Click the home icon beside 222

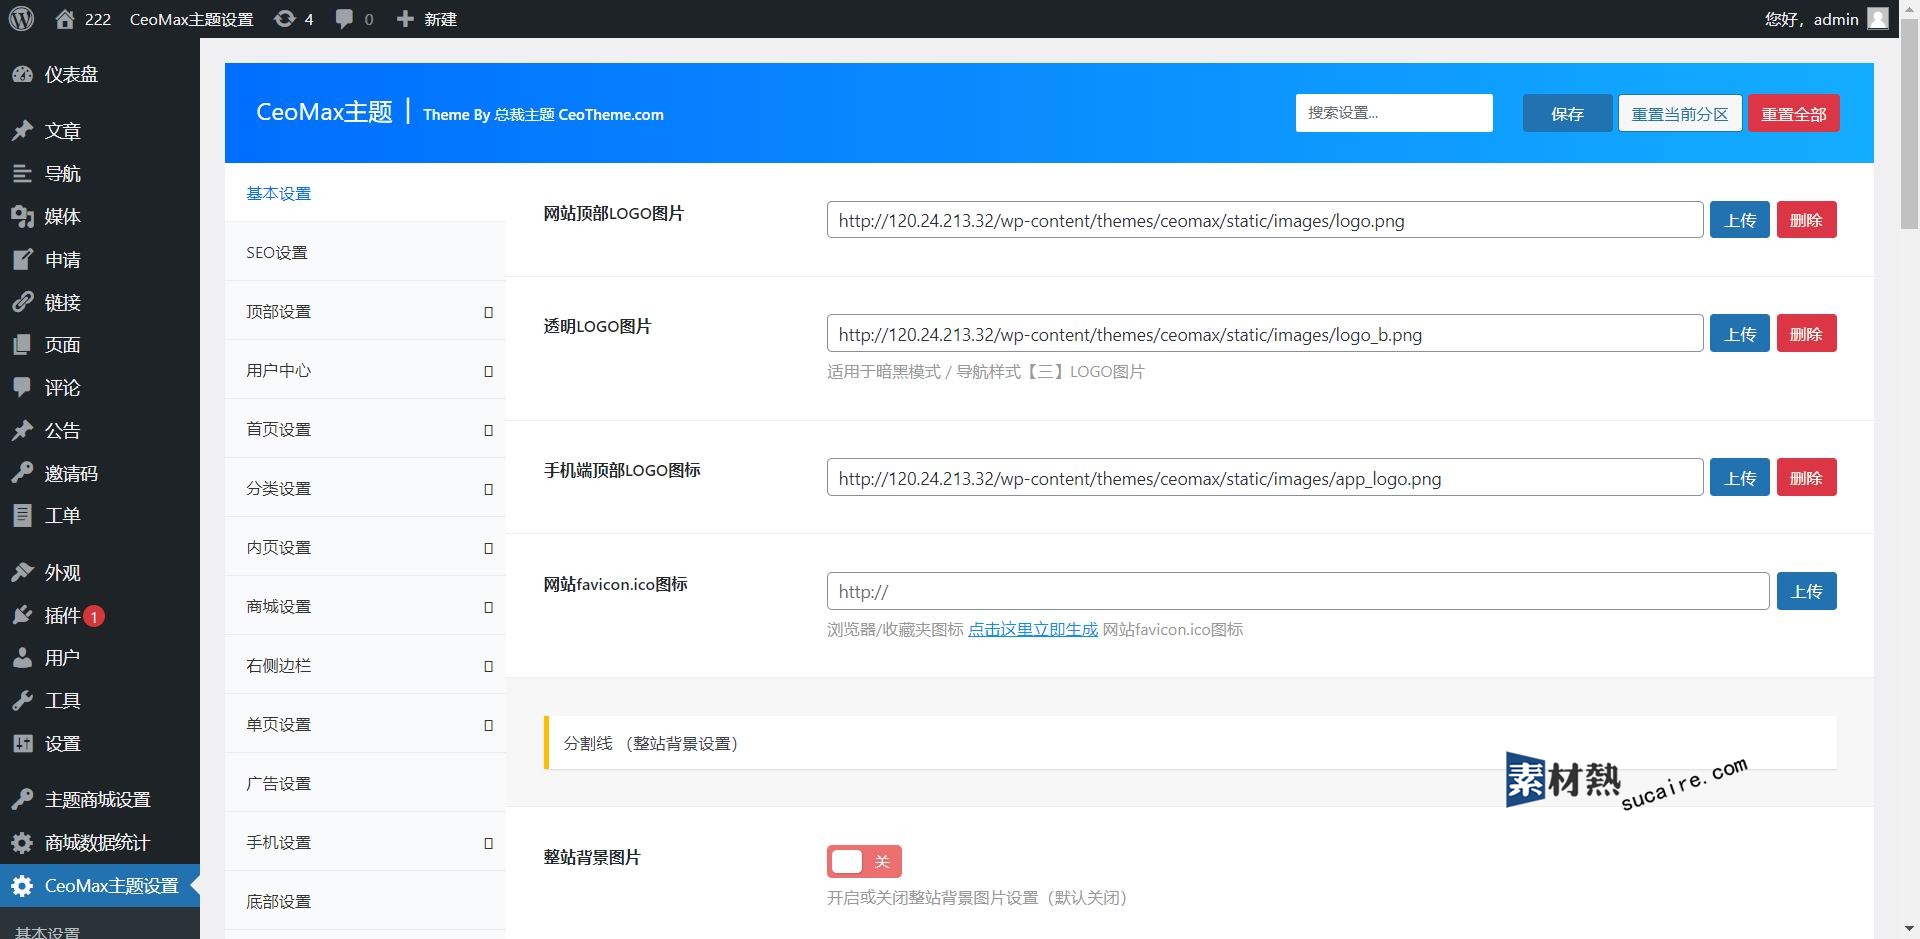point(65,19)
